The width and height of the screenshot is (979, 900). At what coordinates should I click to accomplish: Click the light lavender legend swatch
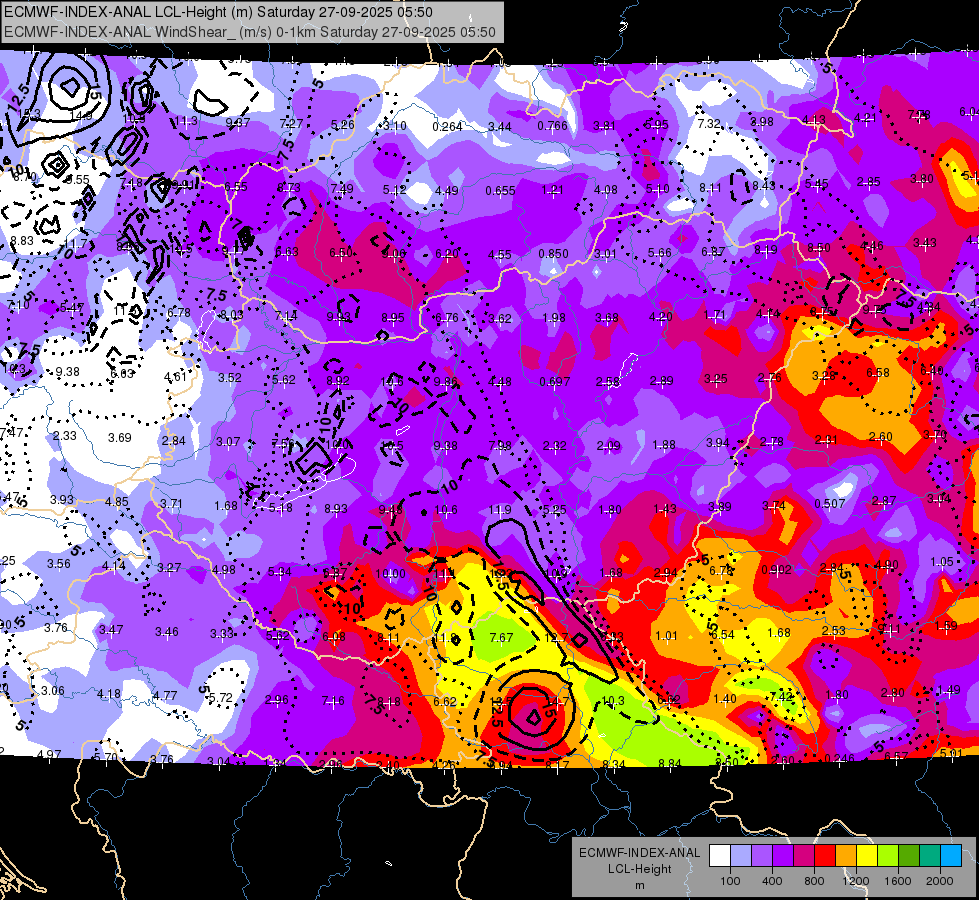pyautogui.click(x=741, y=856)
